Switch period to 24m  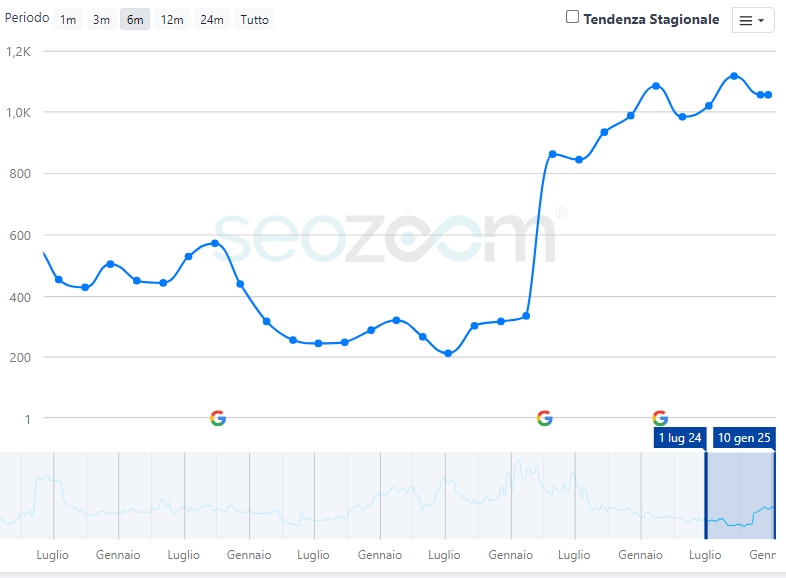[x=212, y=20]
